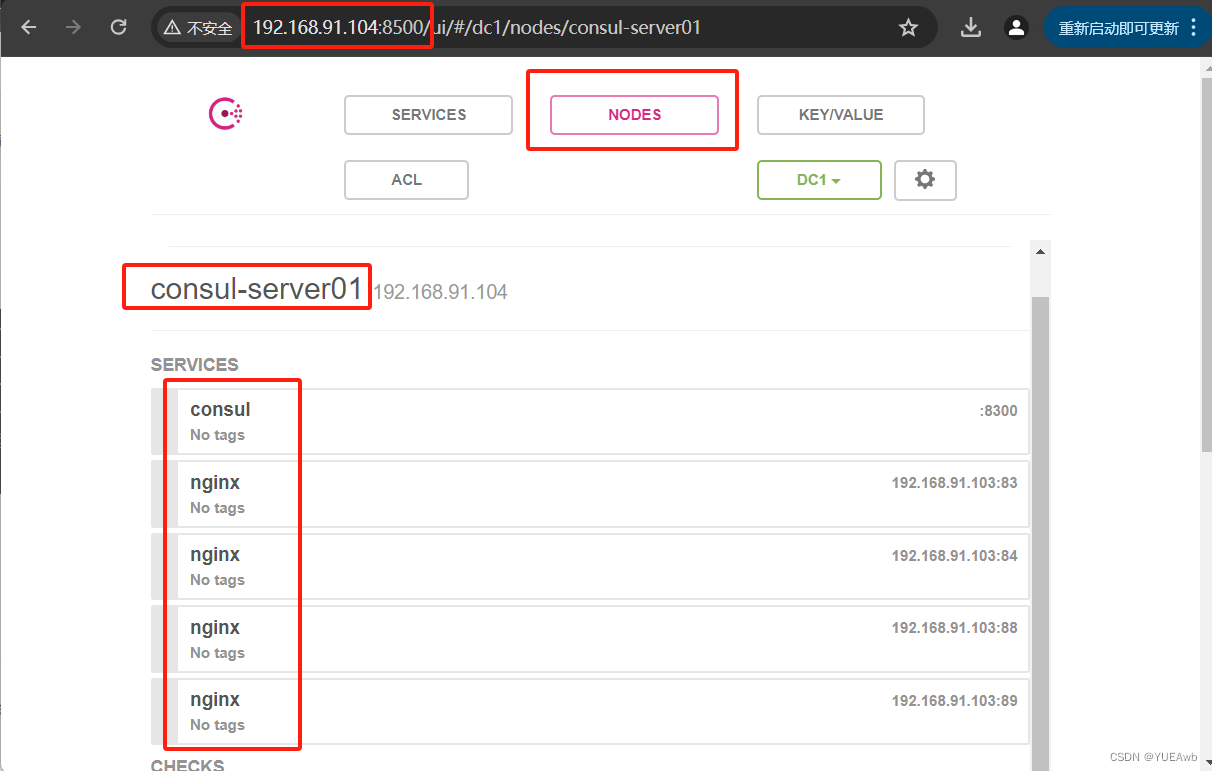The height and width of the screenshot is (771, 1212).
Task: Click the 不安全 security warning badge
Action: (x=198, y=28)
